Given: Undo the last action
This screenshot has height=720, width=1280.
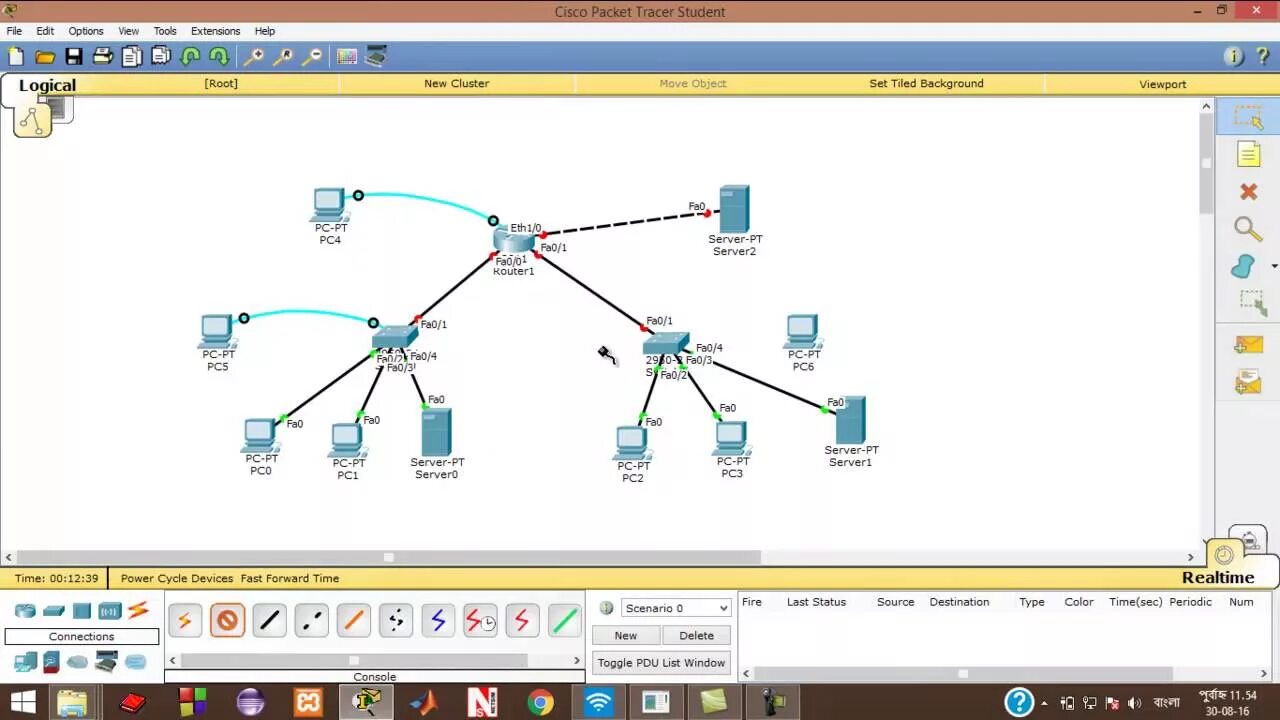Looking at the screenshot, I should (x=190, y=57).
